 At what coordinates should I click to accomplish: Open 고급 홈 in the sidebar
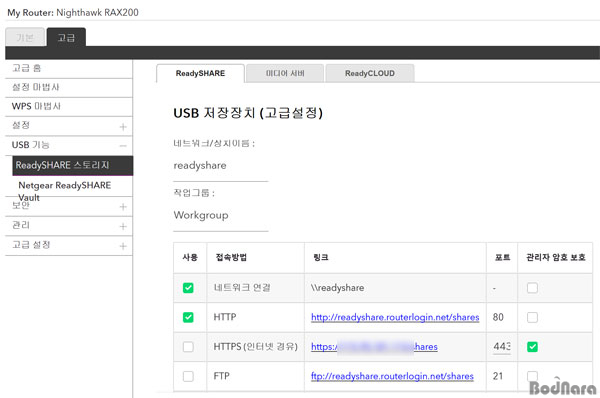click(x=69, y=69)
